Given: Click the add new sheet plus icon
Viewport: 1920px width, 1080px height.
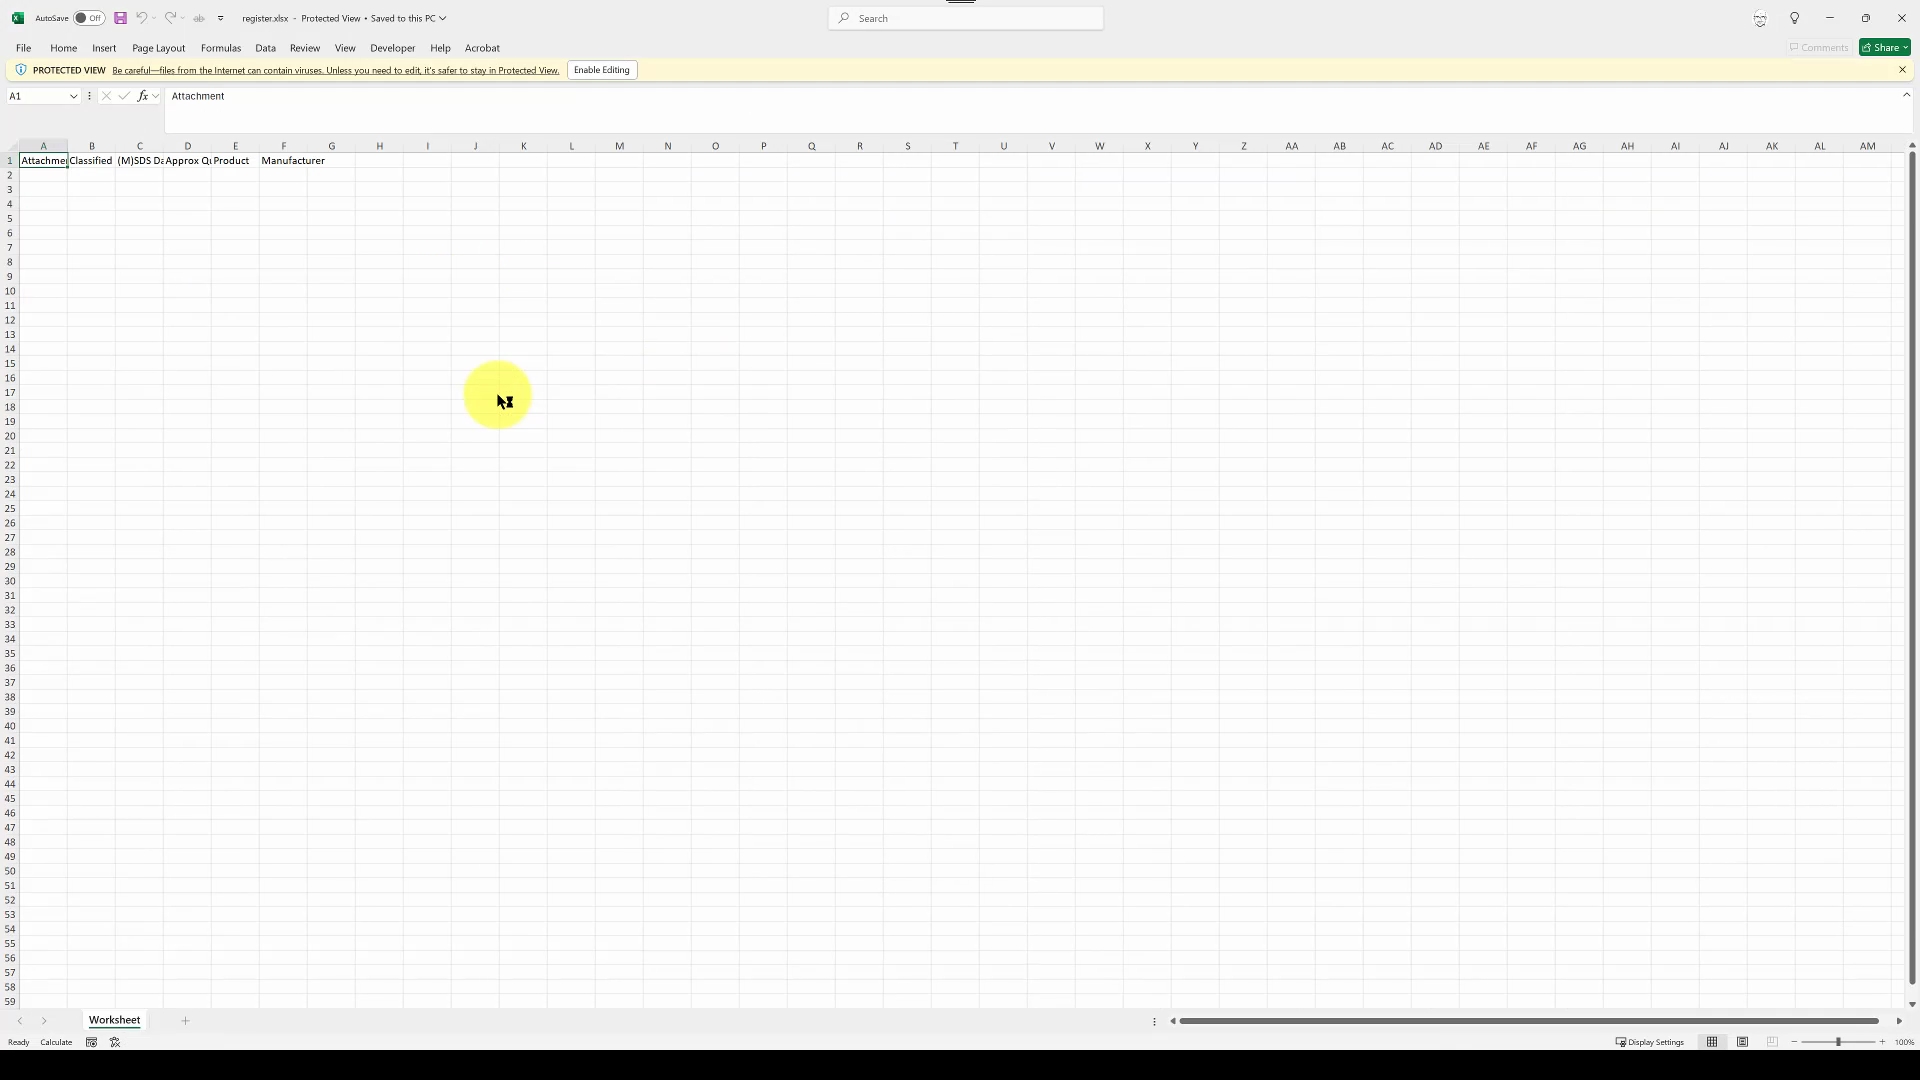Looking at the screenshot, I should (185, 1021).
